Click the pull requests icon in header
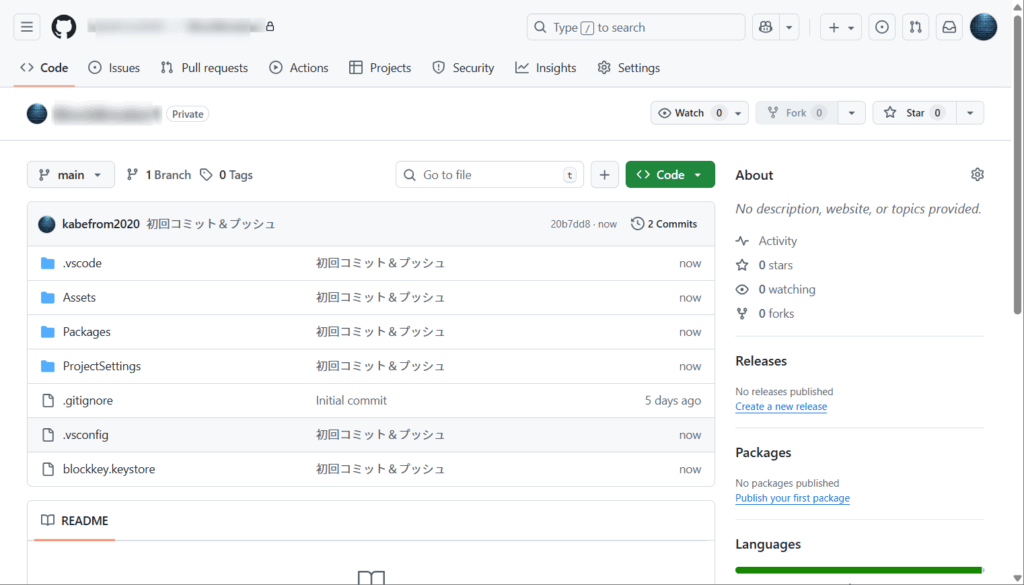The width and height of the screenshot is (1024, 585). pos(915,27)
